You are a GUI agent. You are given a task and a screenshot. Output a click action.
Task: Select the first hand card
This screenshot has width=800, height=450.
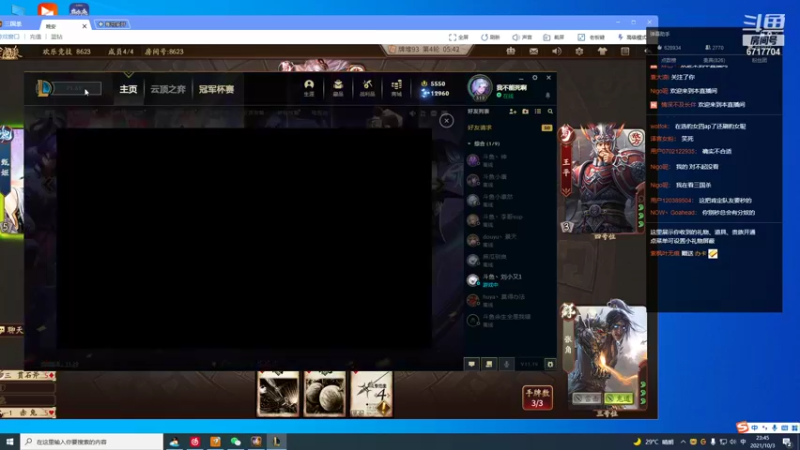tap(278, 394)
